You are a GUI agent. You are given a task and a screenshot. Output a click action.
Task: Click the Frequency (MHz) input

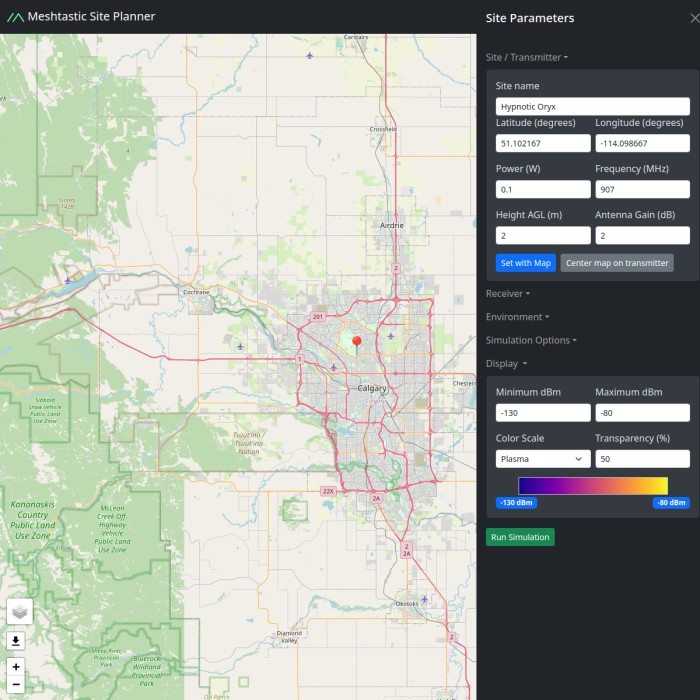click(642, 189)
